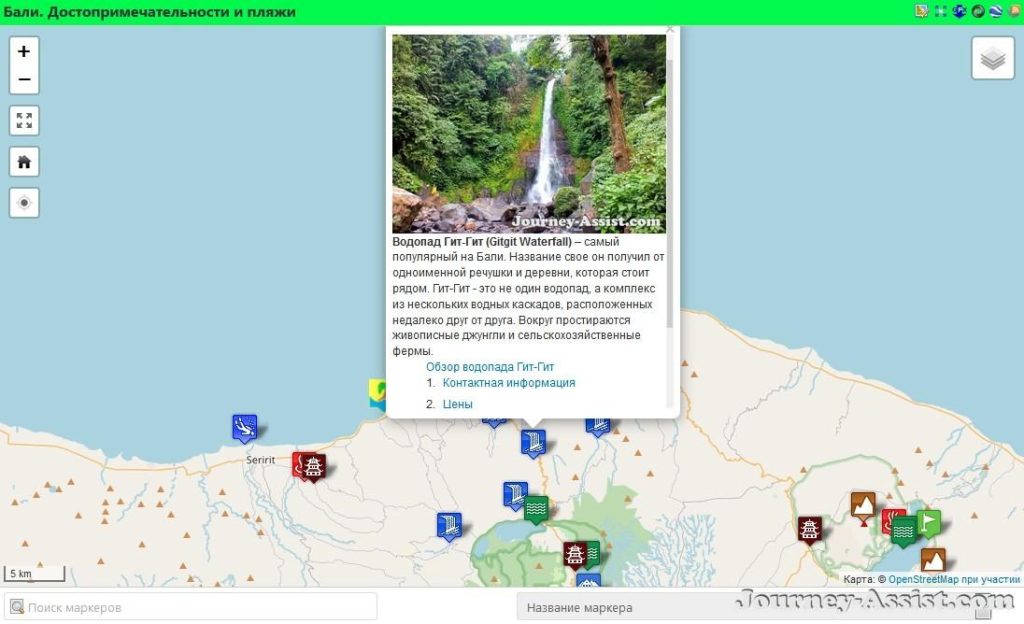The image size is (1024, 624).
Task: Focus the Поиск маркеров search field
Action: coord(191,607)
